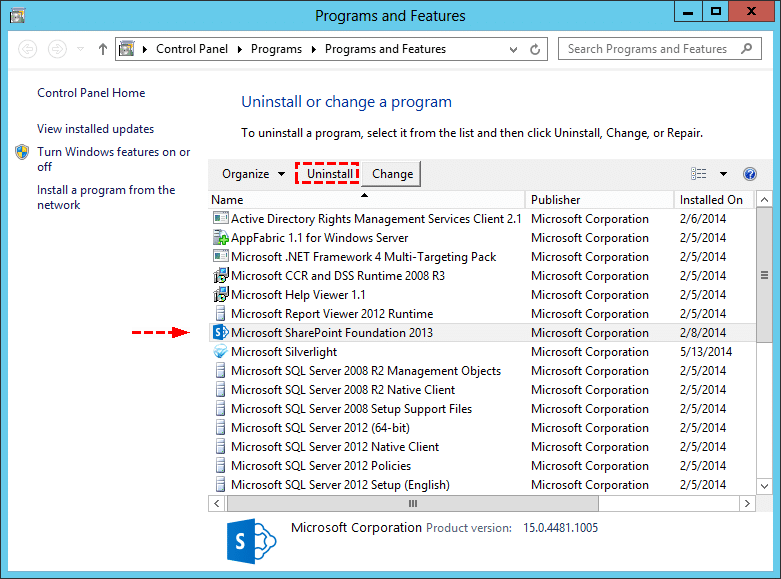
Task: Click the 5/13/2014 install date cell
Action: click(706, 352)
